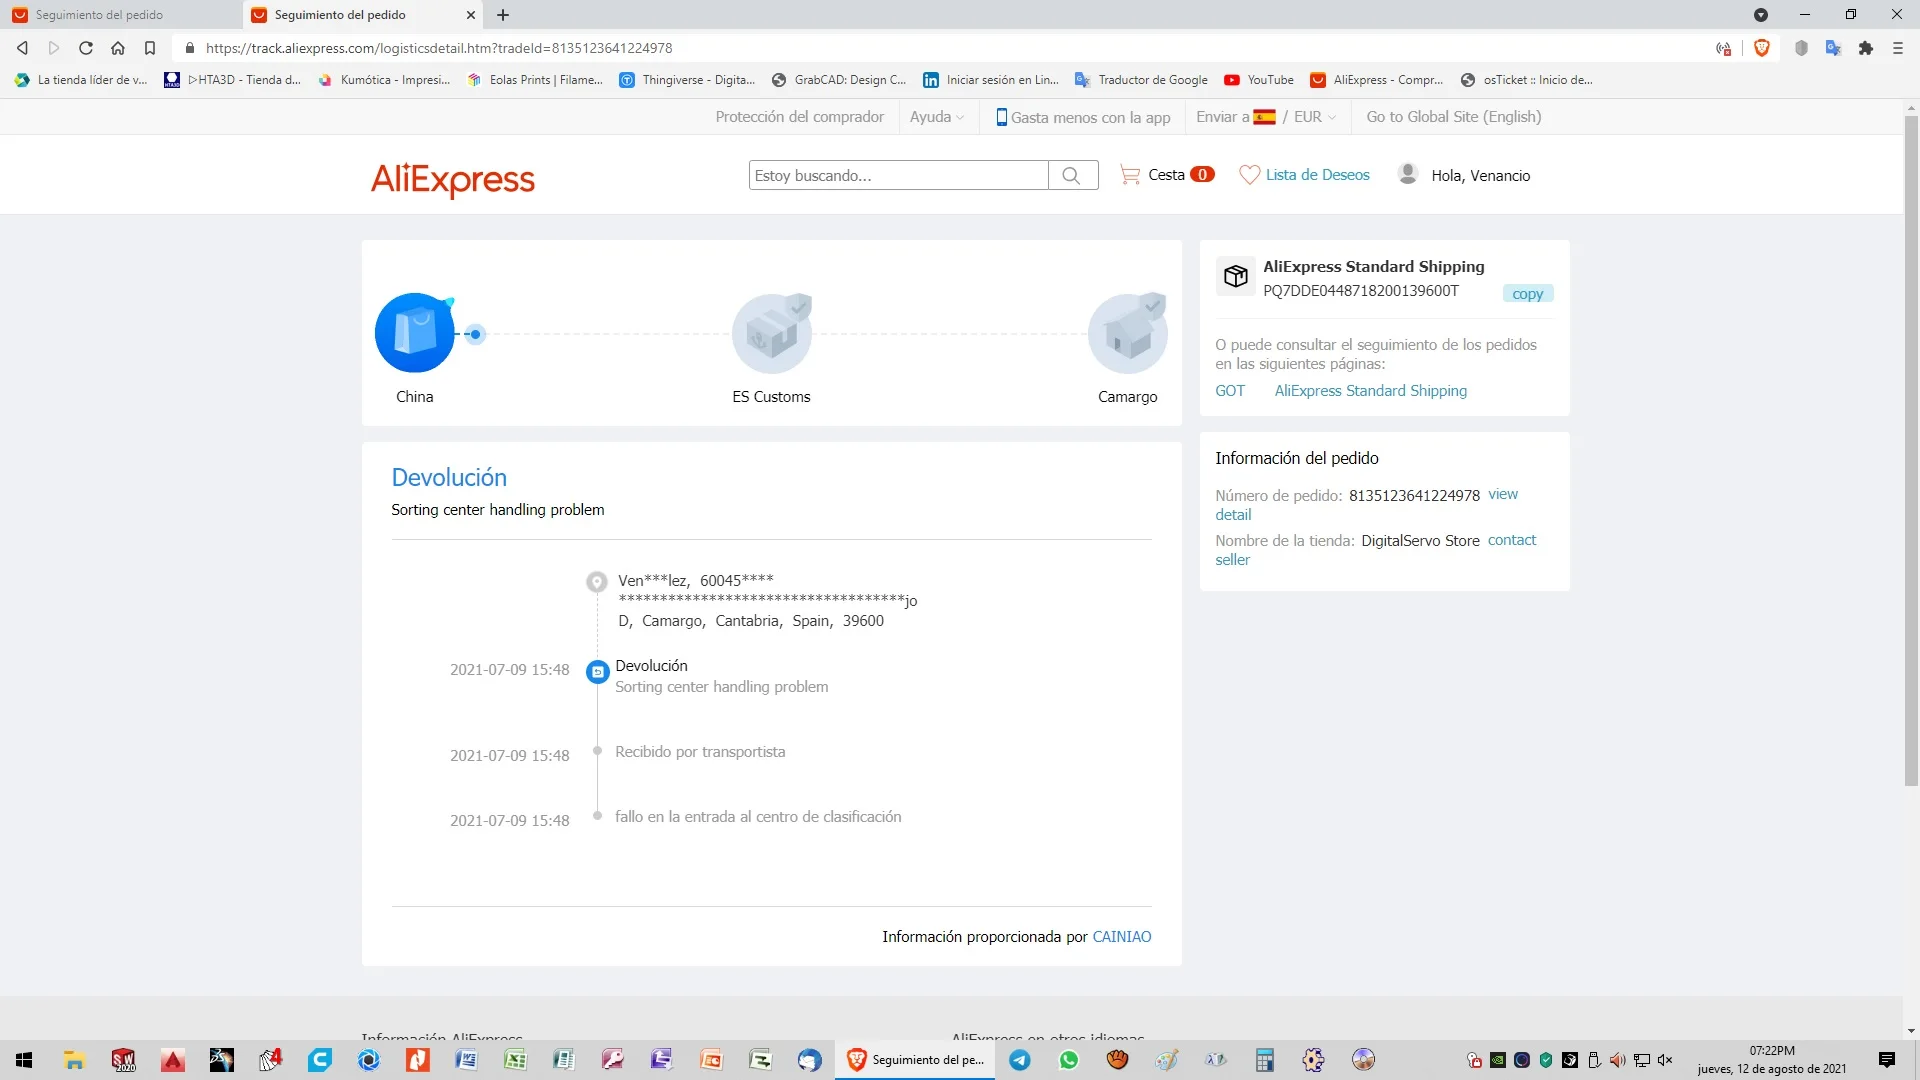Click the user profile avatar icon

pos(1407,174)
